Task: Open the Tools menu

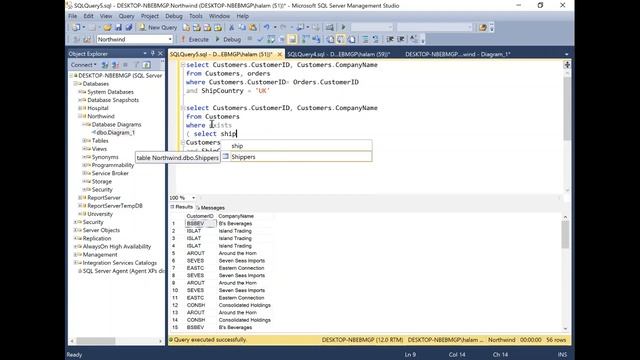Action: [196, 16]
